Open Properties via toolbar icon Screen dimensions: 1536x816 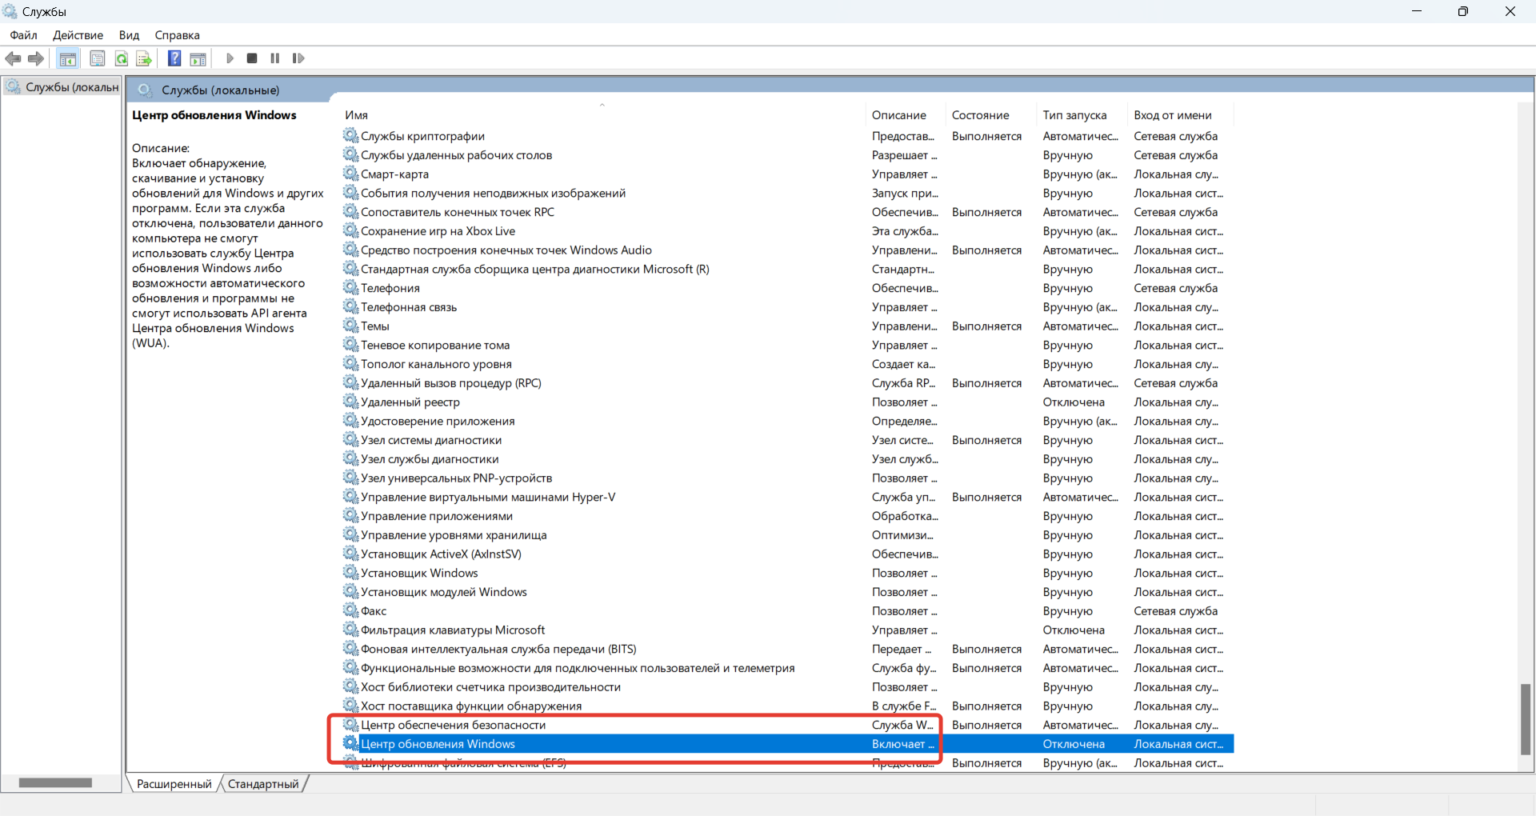coord(97,58)
